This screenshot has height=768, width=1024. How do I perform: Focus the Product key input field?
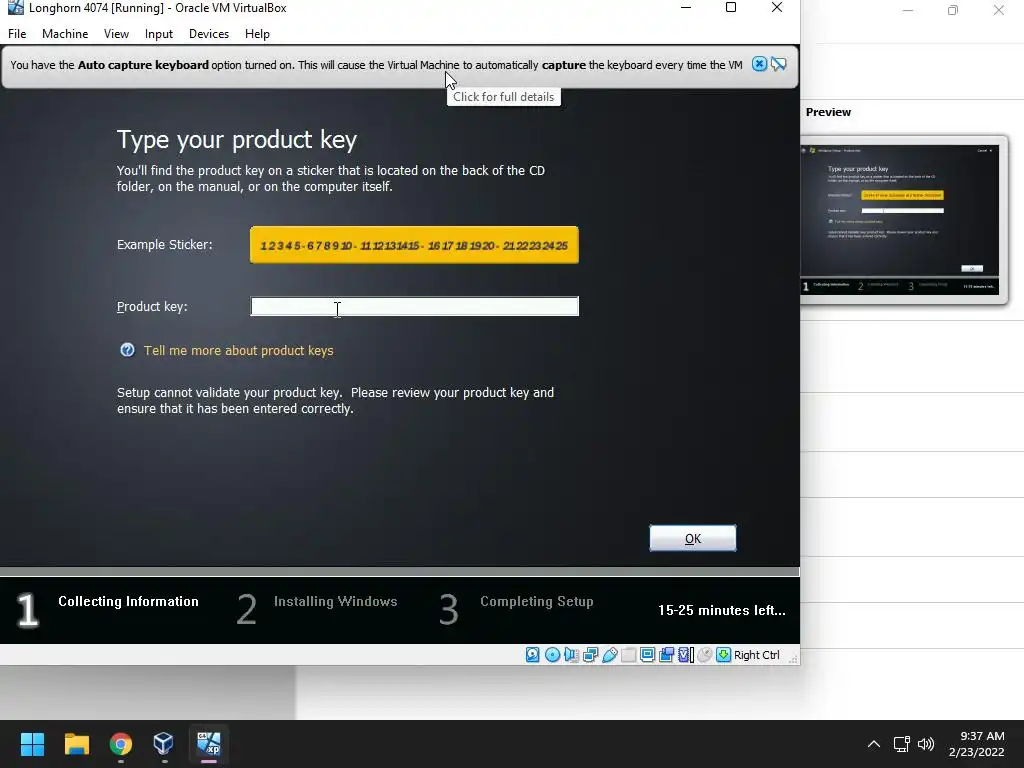(x=415, y=306)
